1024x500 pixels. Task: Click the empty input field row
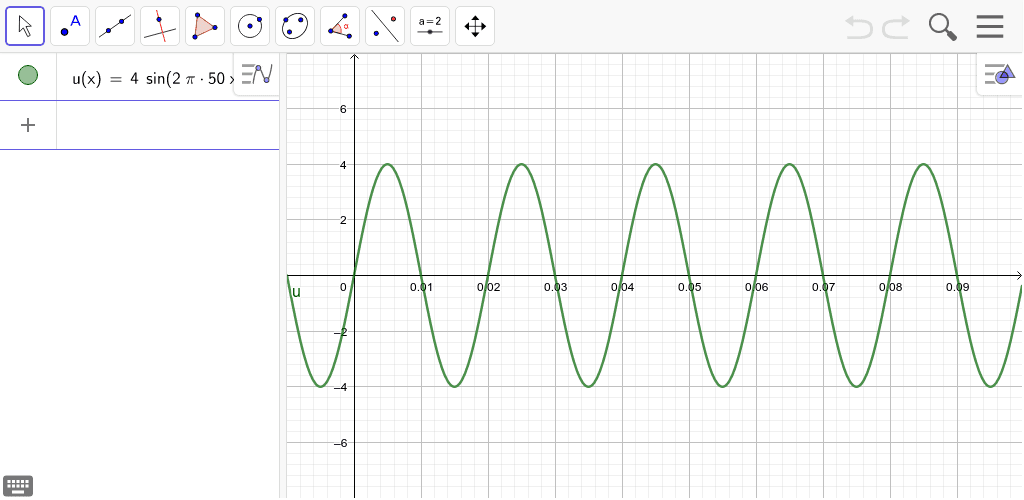[168, 125]
